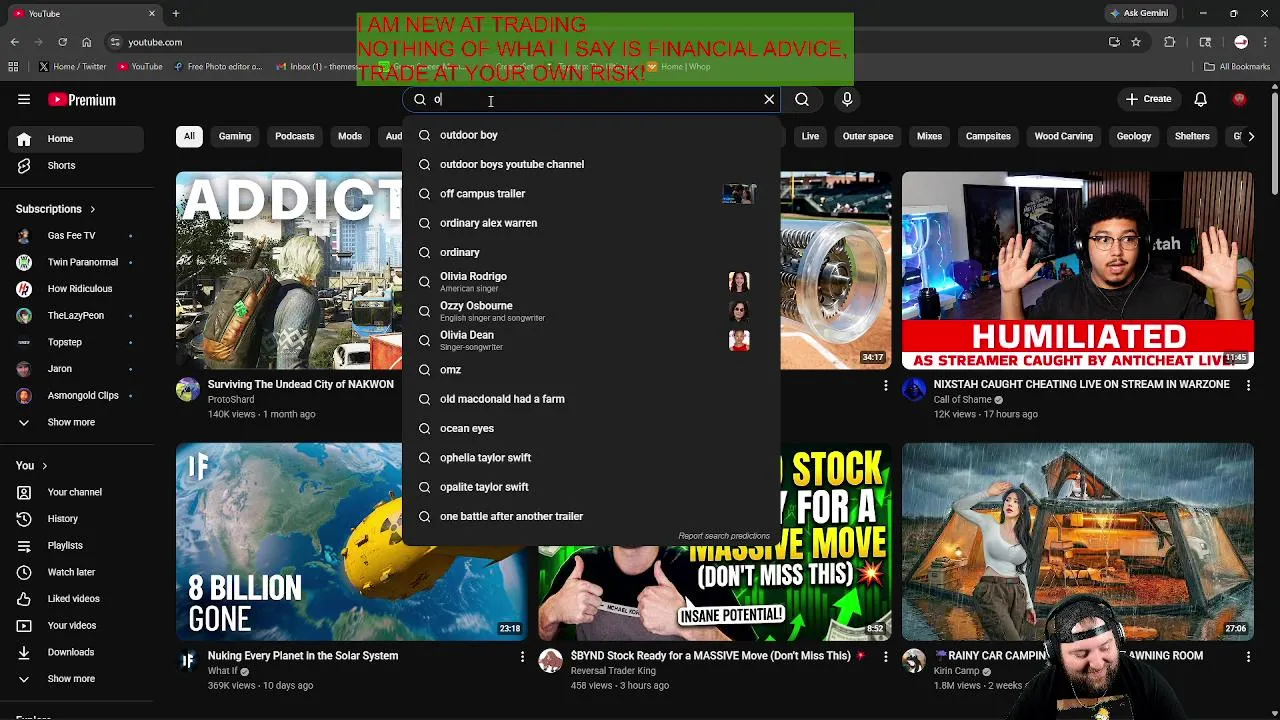The image size is (1280, 720).
Task: Choose suggestion 'ocean eyes'
Action: (x=590, y=428)
